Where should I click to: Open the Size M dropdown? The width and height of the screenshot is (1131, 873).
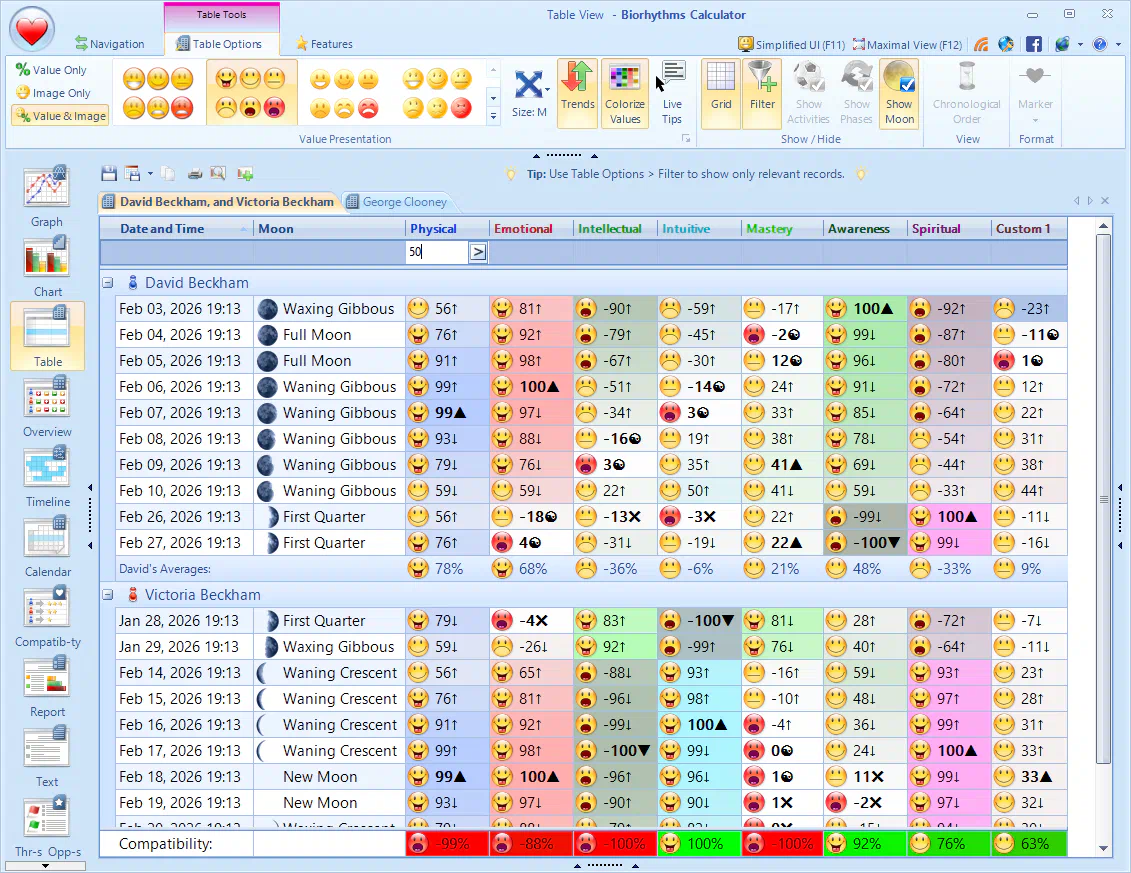[531, 93]
